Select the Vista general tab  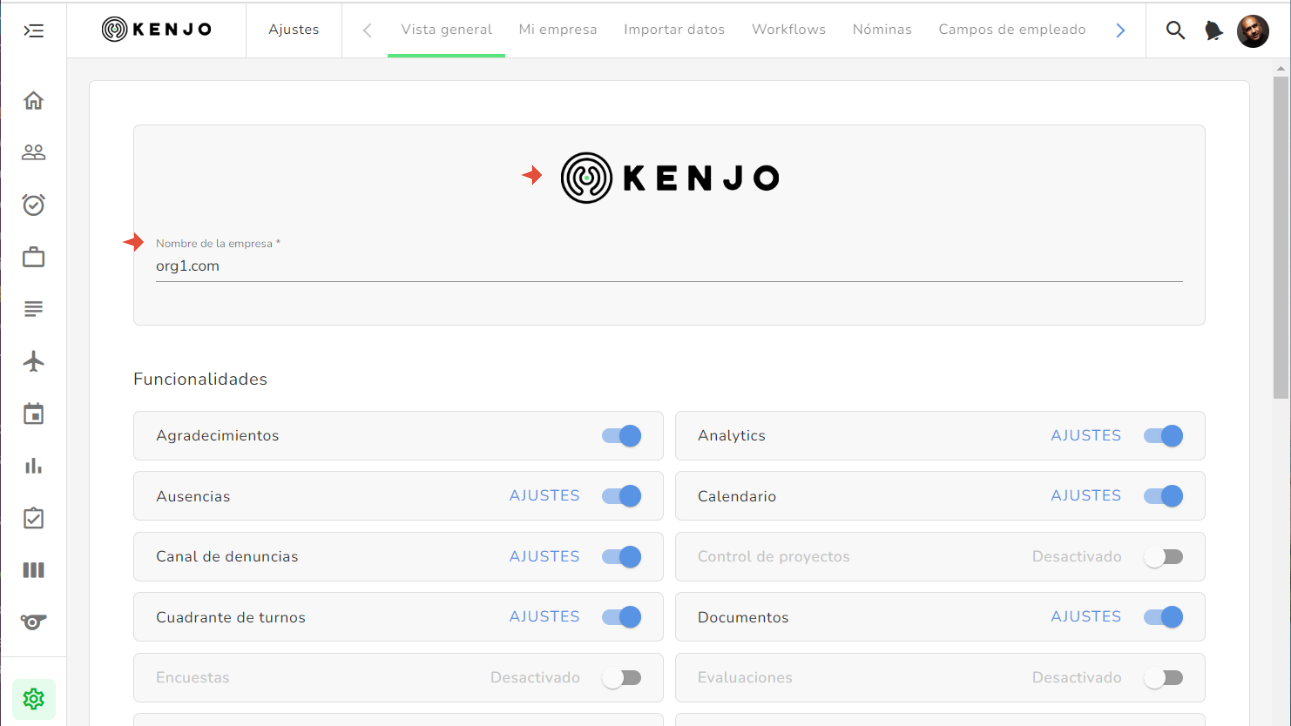(x=446, y=29)
